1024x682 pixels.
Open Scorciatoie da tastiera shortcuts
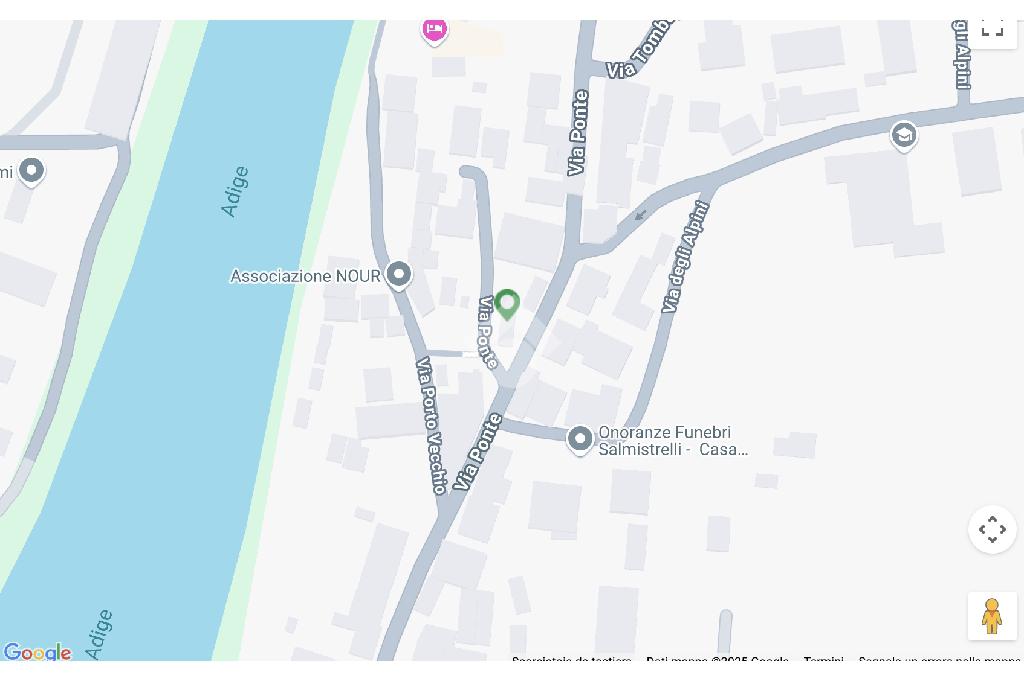click(x=571, y=660)
